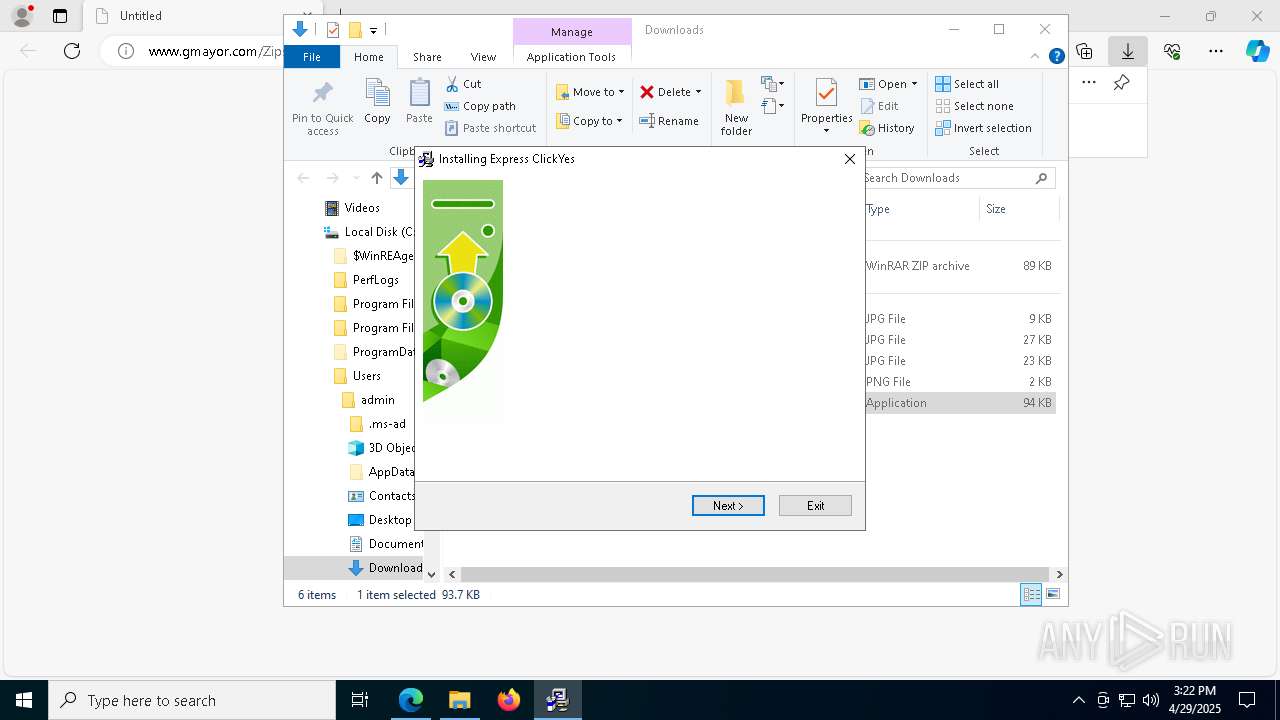Screen dimensions: 1280x720
Task: Click Select none in ribbon
Action: (974, 106)
